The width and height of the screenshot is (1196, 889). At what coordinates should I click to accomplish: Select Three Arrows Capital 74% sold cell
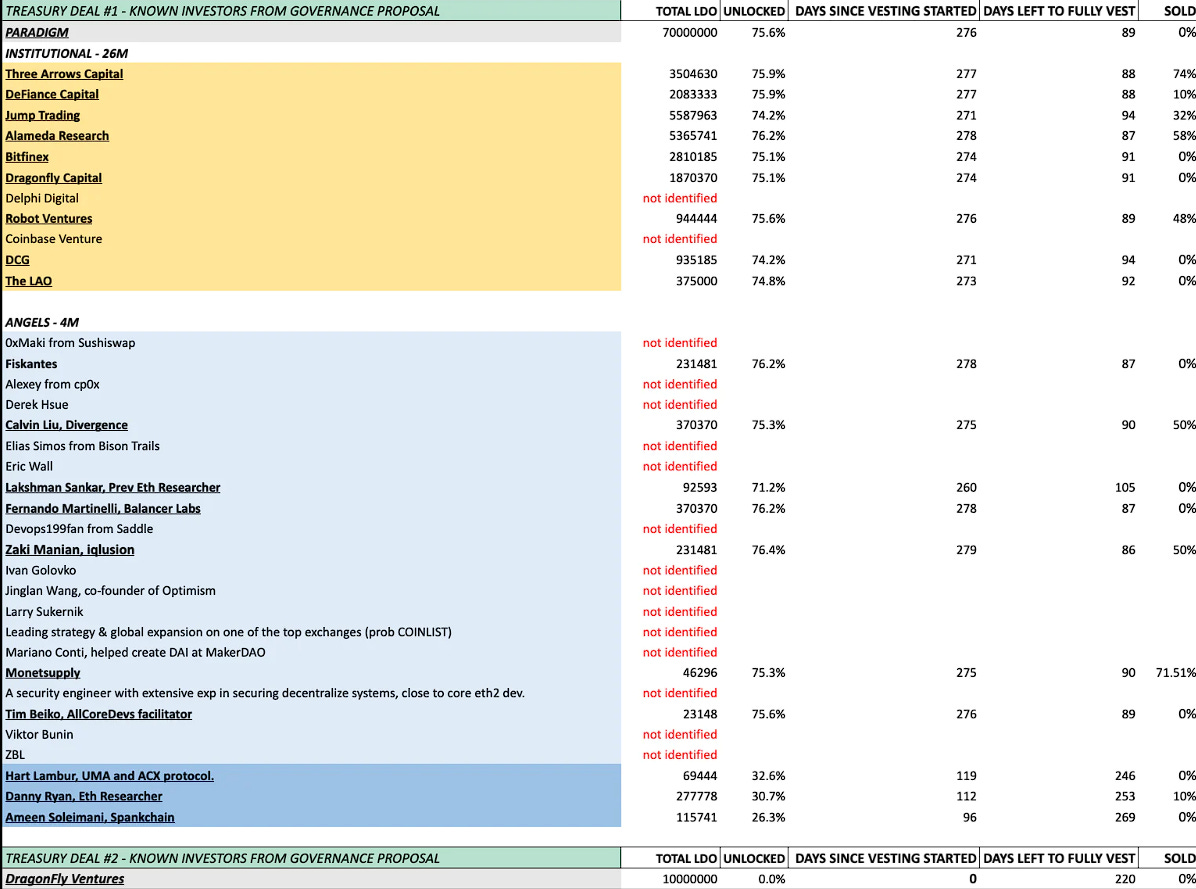[1185, 74]
